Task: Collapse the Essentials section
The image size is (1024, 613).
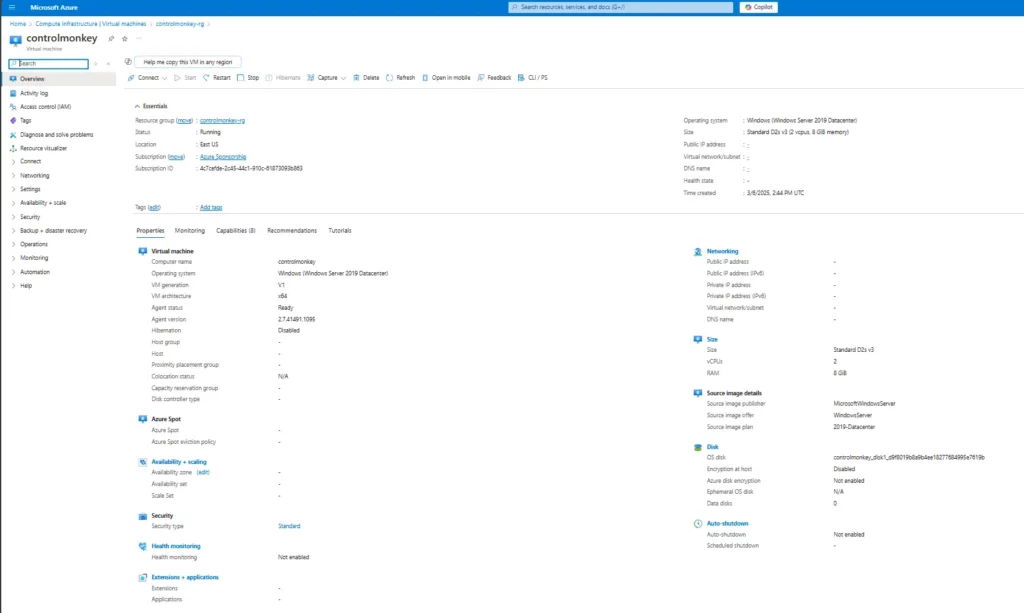Action: point(137,106)
